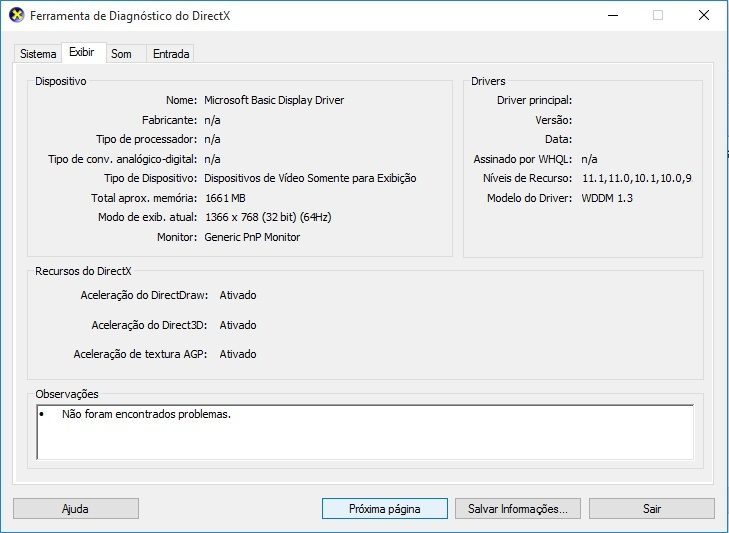
Task: Switch to the Sistema tab
Action: click(38, 54)
